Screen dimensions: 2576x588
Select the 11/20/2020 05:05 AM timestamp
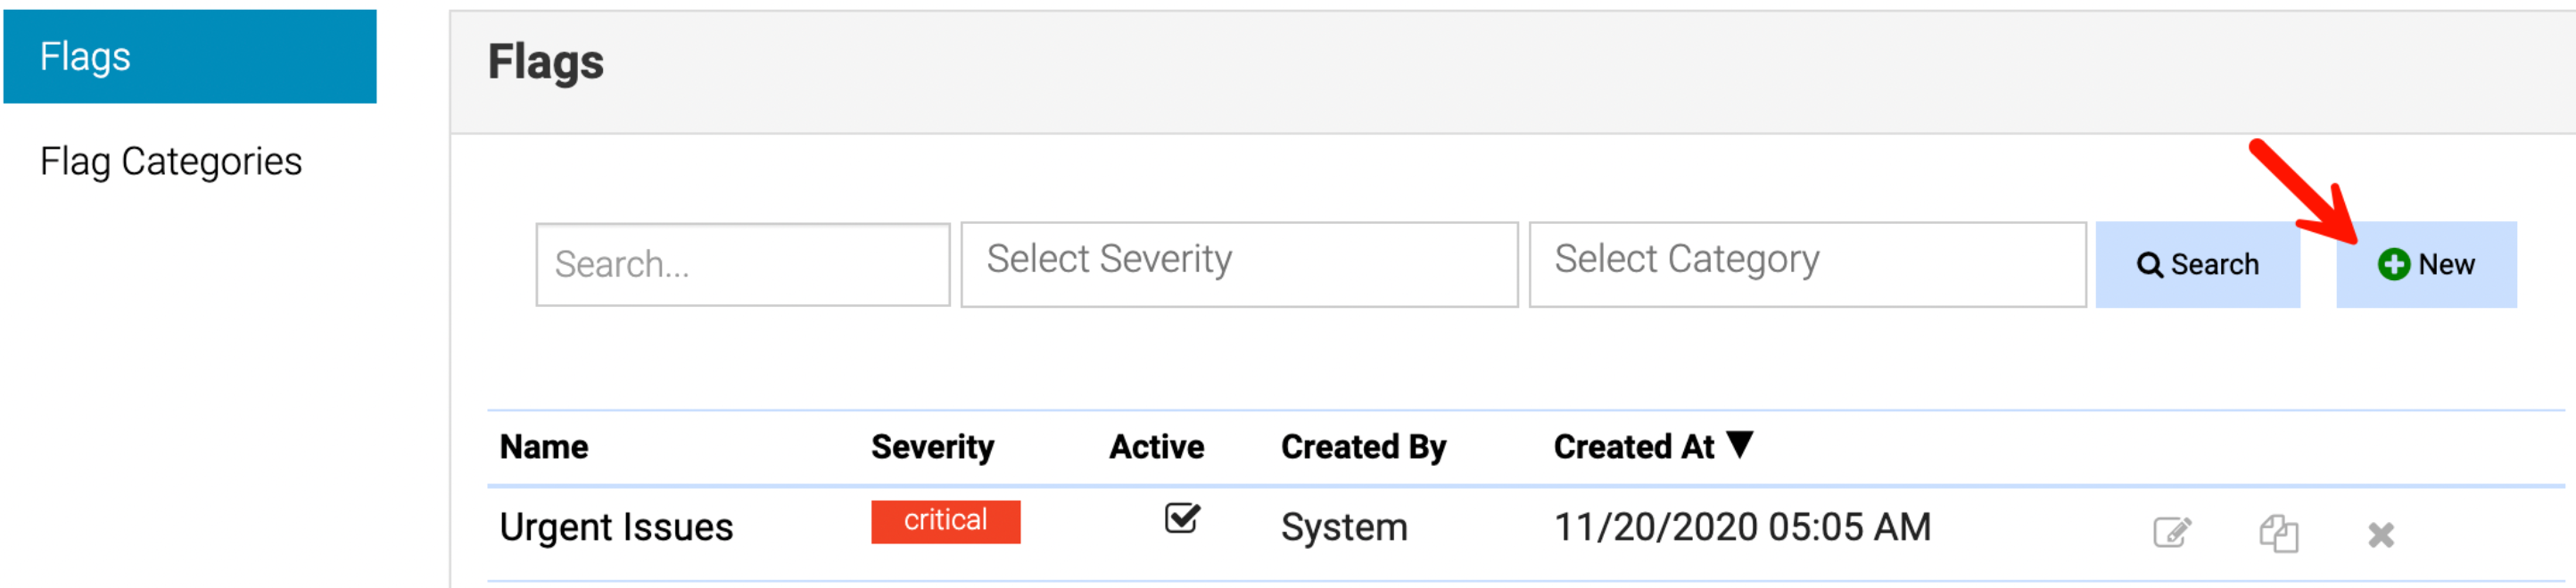tap(1742, 527)
